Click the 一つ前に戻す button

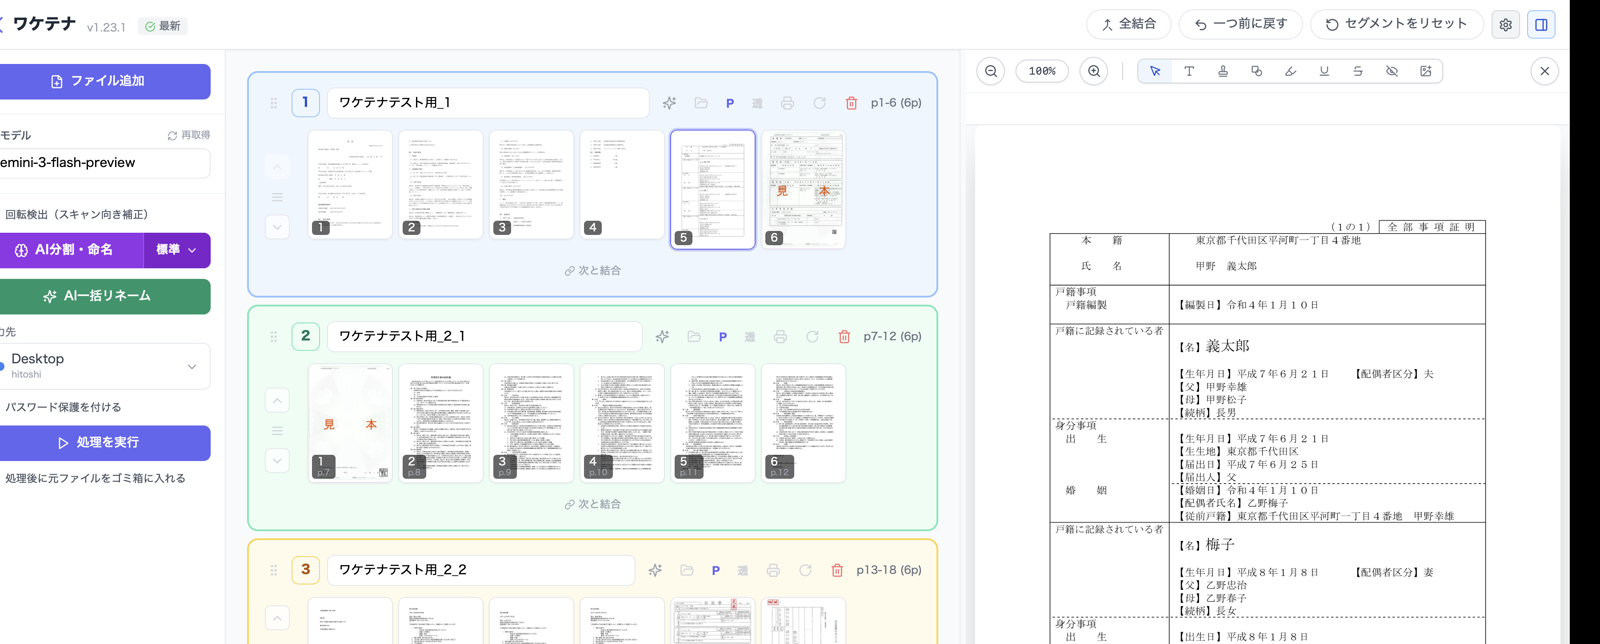tap(1241, 24)
